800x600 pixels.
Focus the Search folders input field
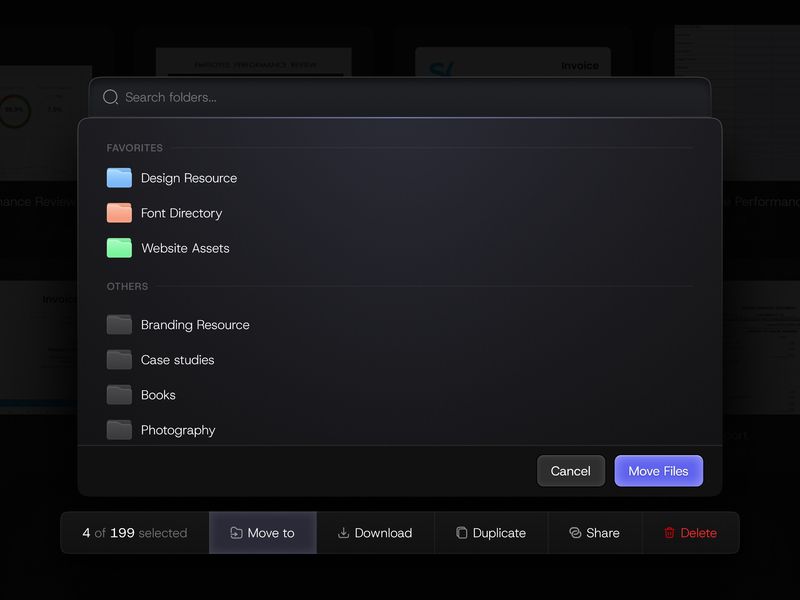click(x=400, y=97)
